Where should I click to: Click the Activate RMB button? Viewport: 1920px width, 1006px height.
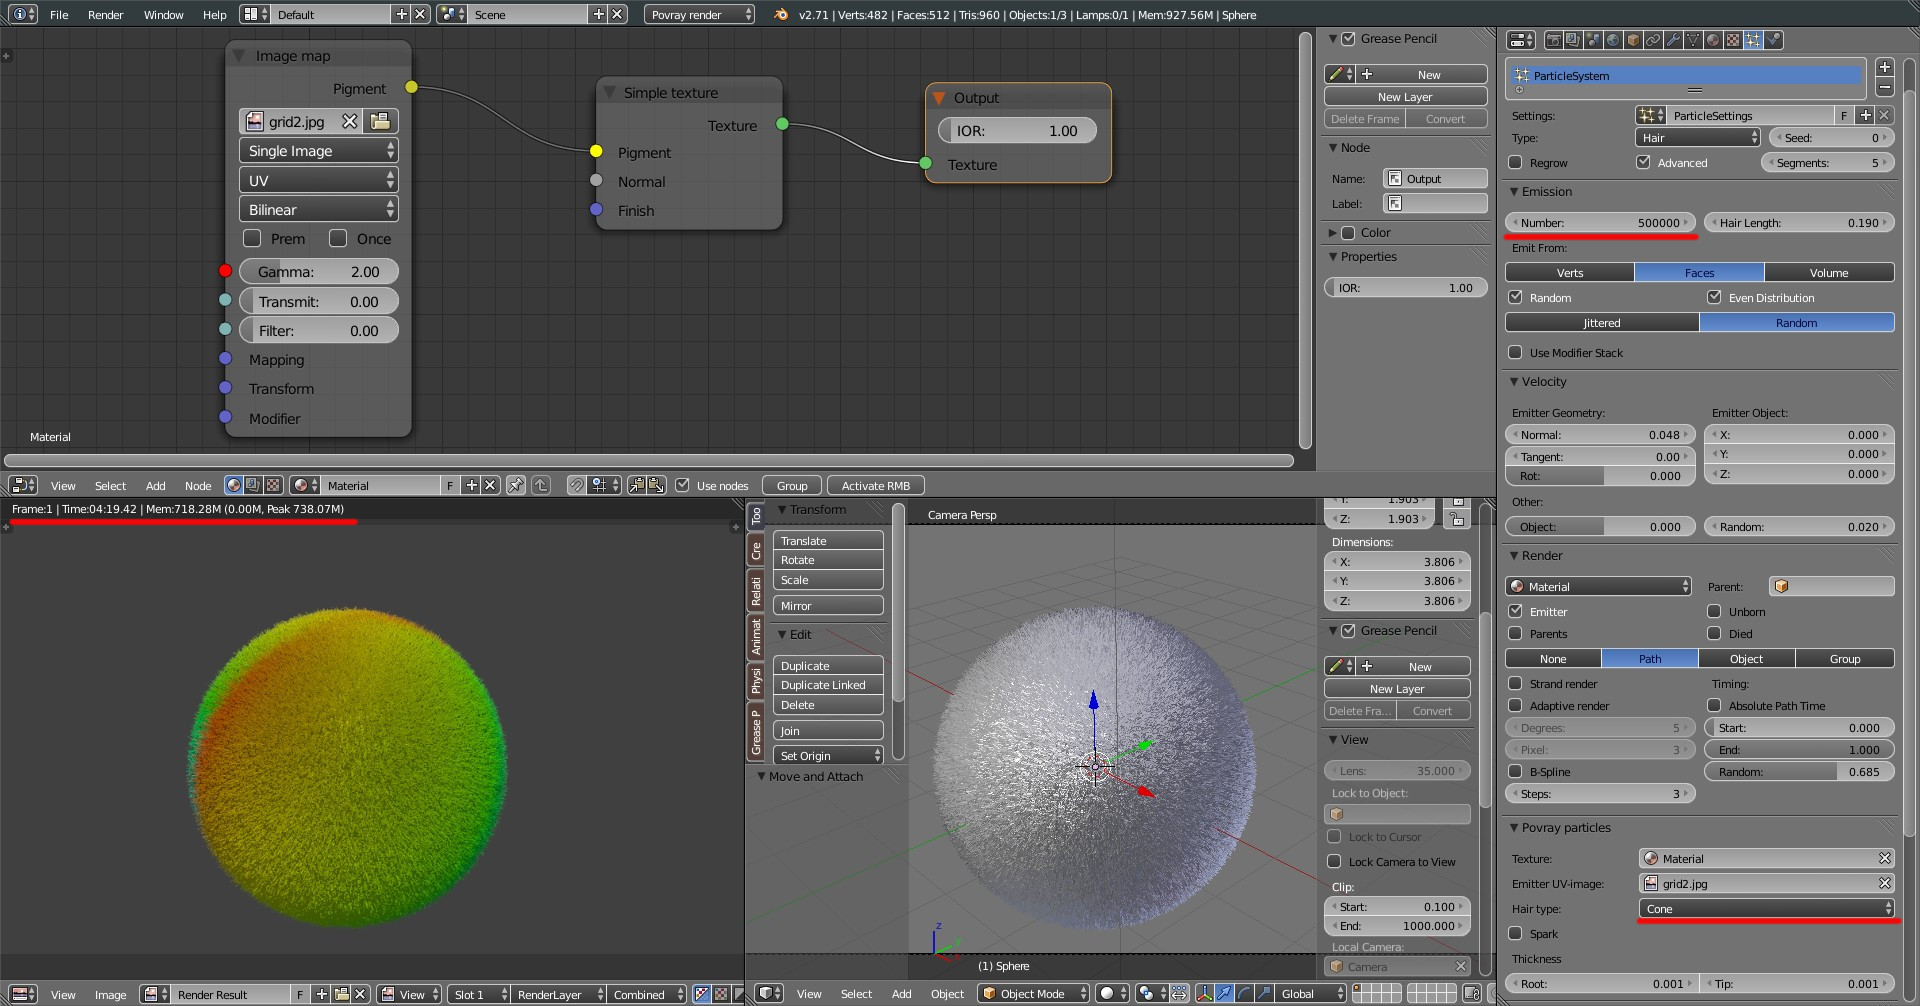click(875, 486)
